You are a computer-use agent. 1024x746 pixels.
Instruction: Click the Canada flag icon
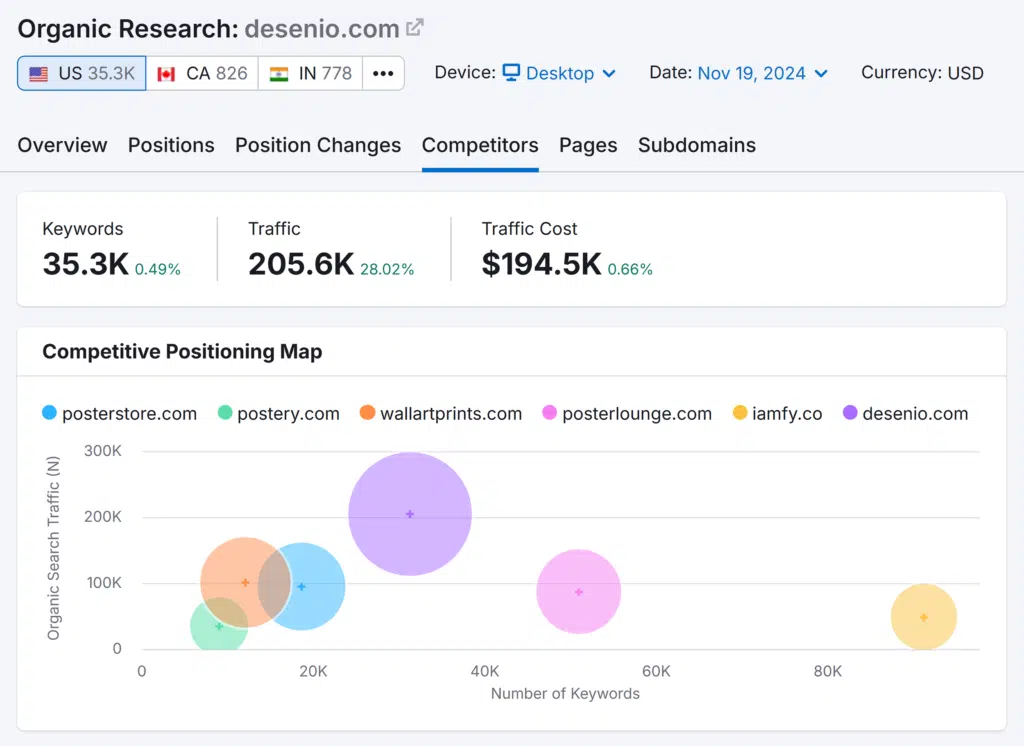point(166,74)
